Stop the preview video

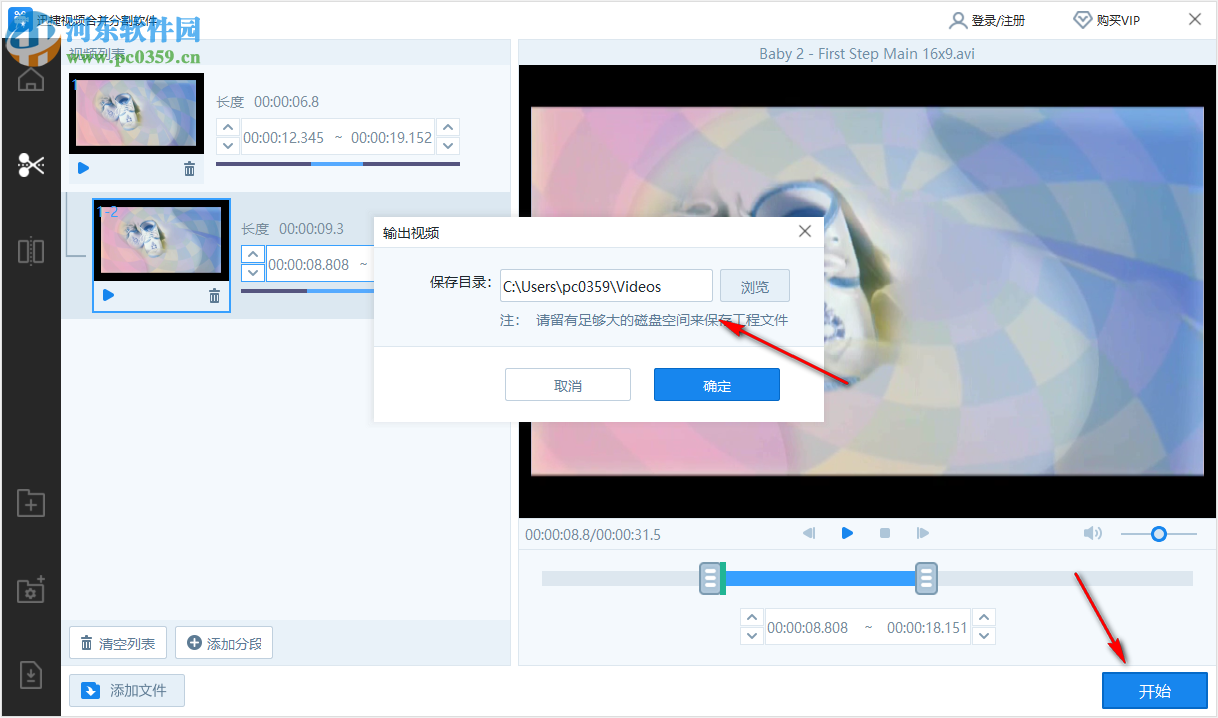(x=885, y=533)
